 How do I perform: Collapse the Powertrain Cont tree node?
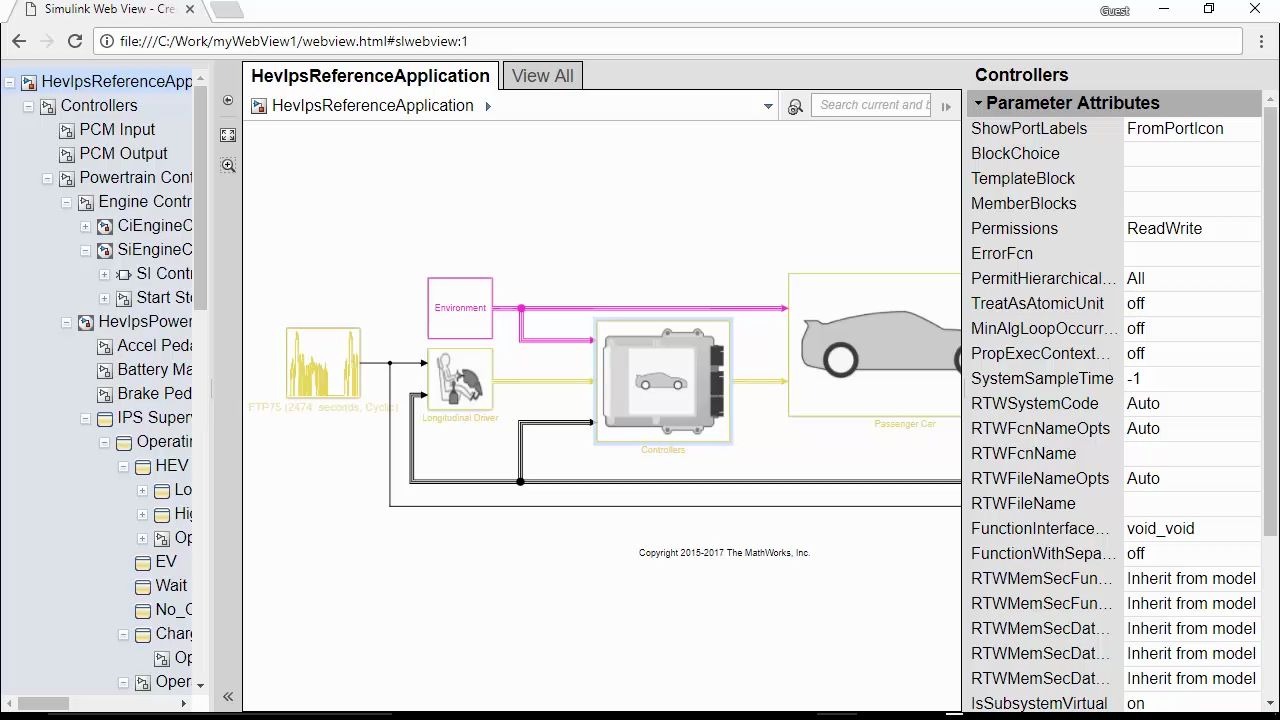pos(47,178)
